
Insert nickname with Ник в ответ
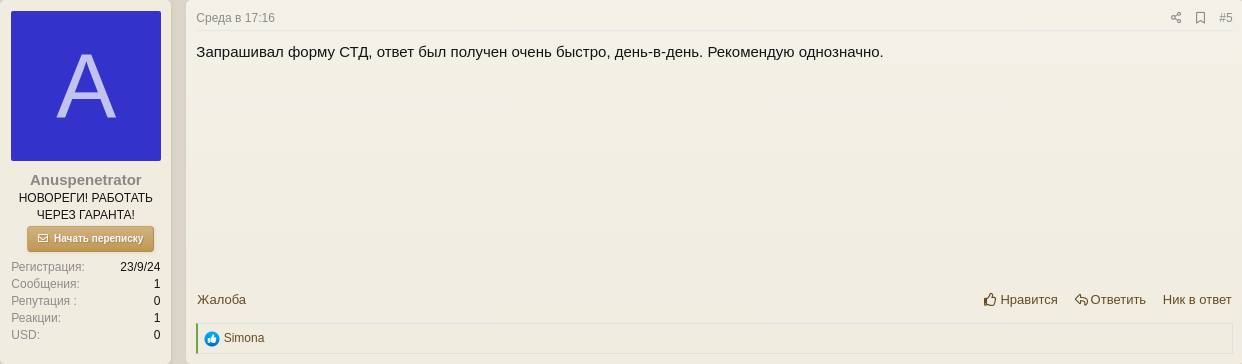click(1197, 299)
